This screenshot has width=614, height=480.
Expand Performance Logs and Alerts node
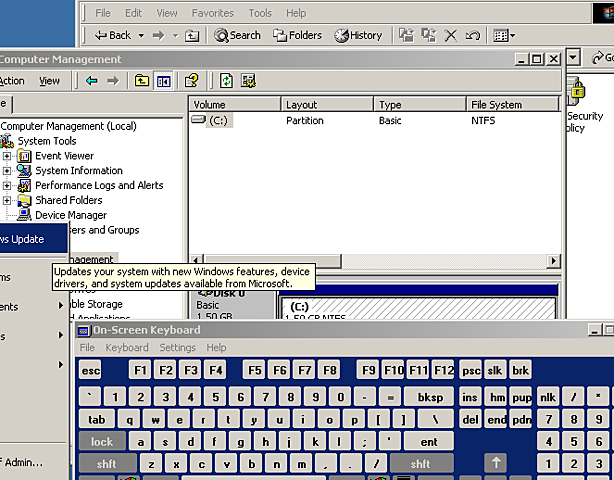click(x=7, y=185)
